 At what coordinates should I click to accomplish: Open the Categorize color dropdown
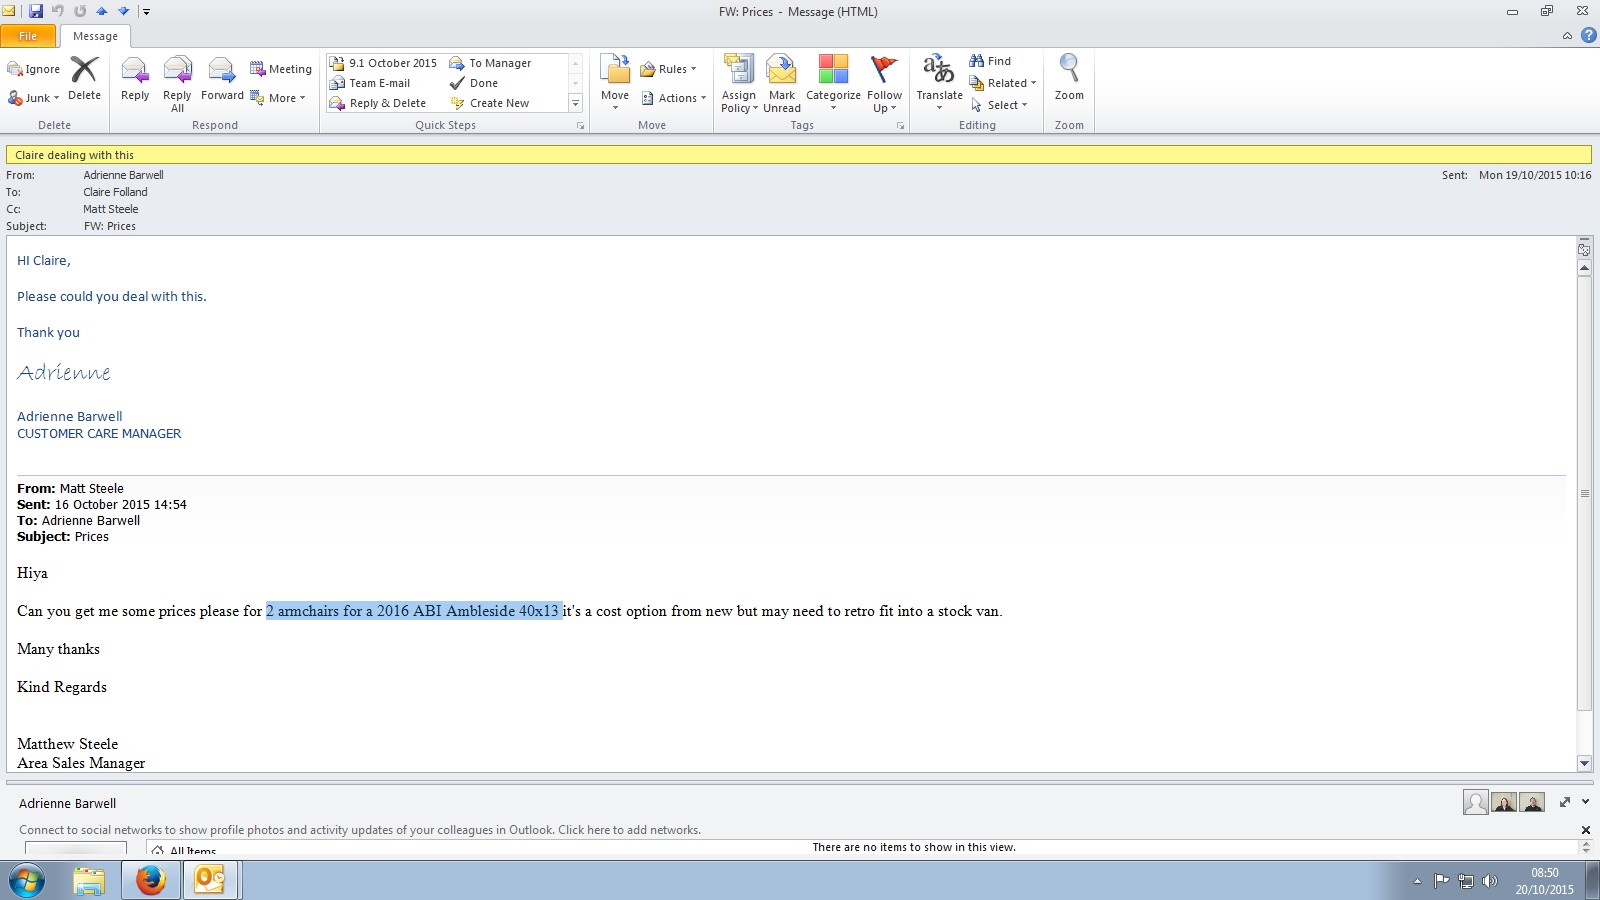point(833,80)
